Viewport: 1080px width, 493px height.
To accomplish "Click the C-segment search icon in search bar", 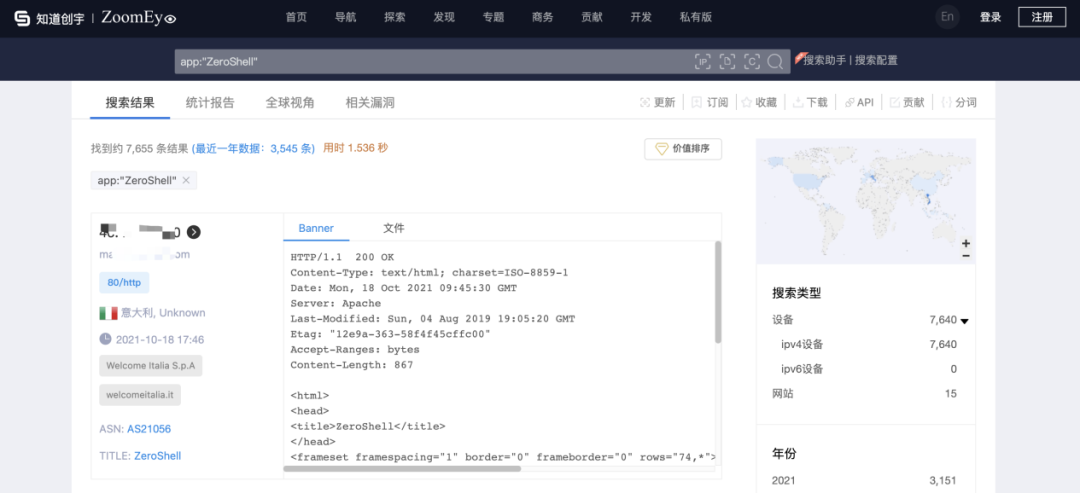I will (x=752, y=62).
